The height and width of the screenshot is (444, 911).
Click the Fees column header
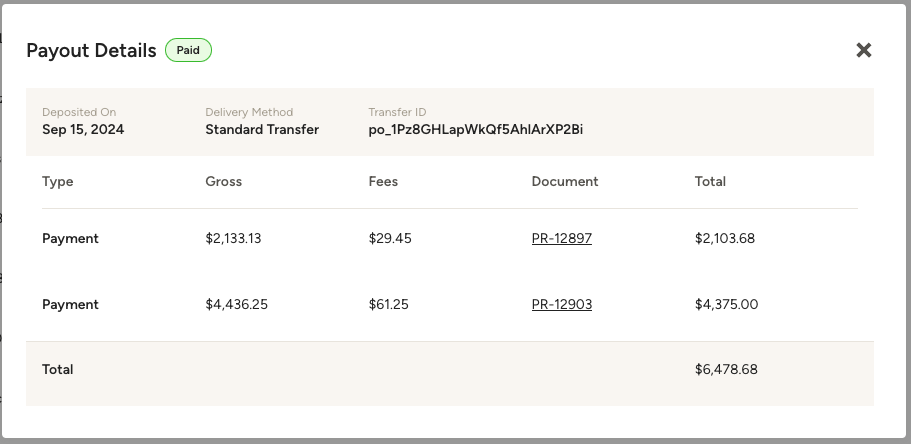point(383,181)
